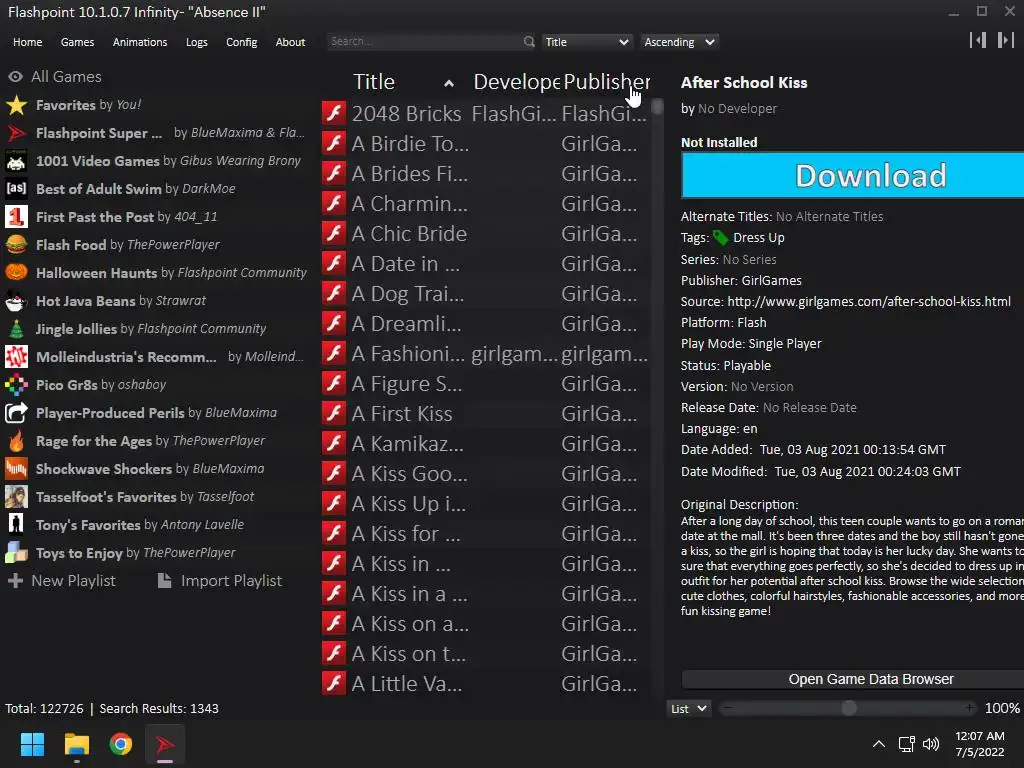This screenshot has width=1024, height=768.
Task: Sort by the Developer column header
Action: (517, 82)
